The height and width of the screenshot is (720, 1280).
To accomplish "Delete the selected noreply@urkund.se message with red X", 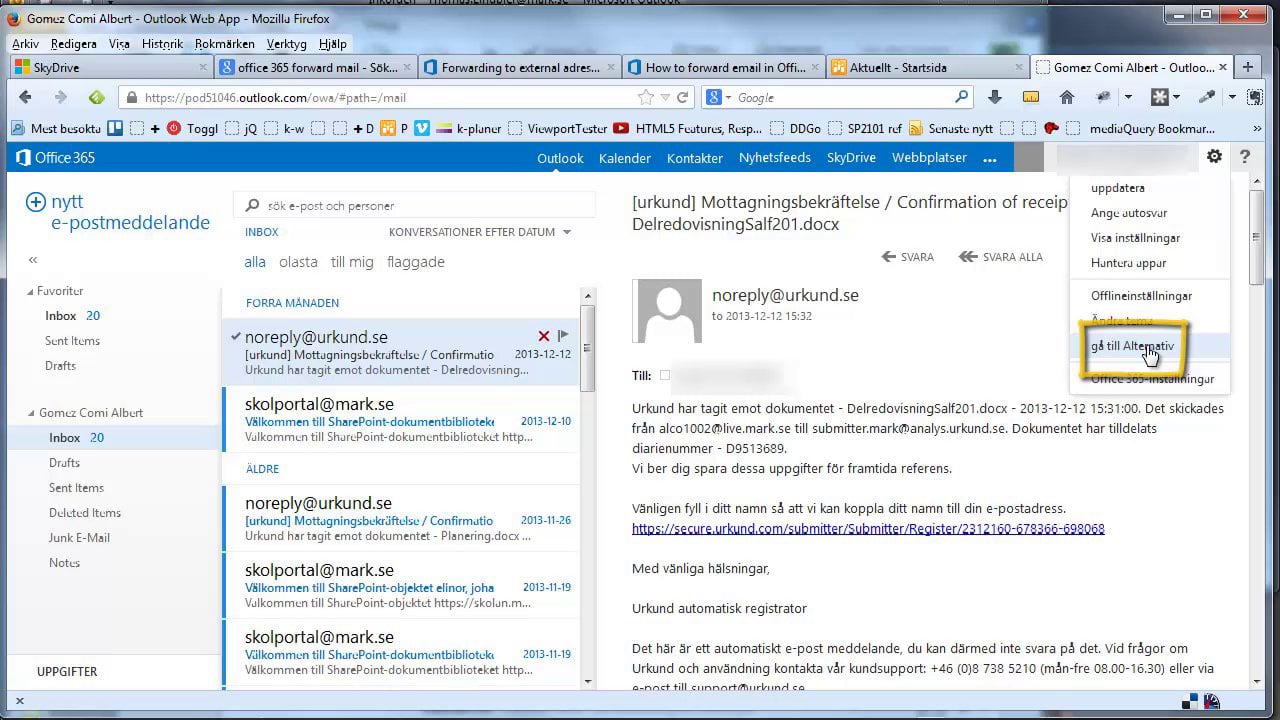I will [544, 336].
